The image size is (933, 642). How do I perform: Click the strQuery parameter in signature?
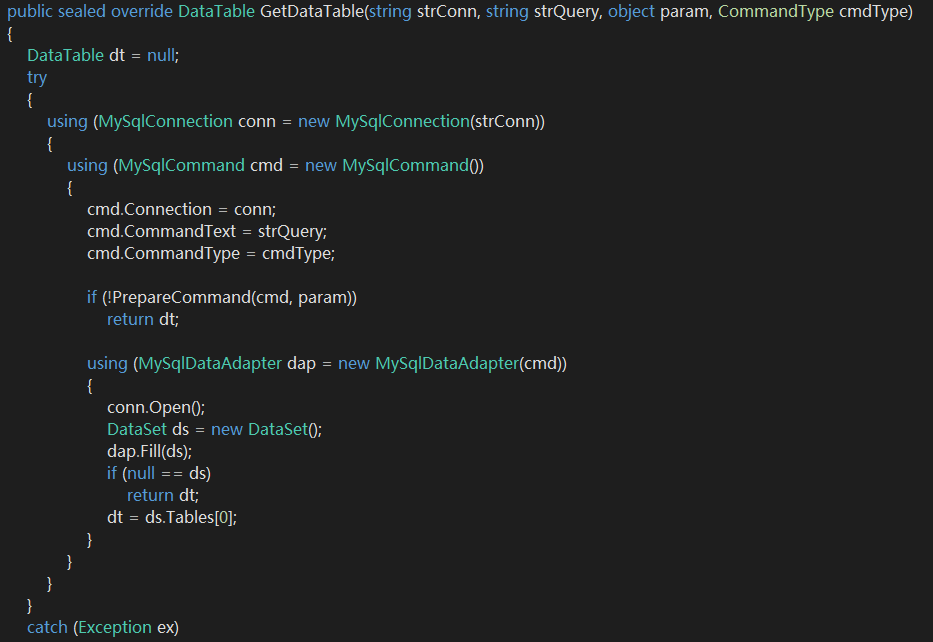[566, 11]
